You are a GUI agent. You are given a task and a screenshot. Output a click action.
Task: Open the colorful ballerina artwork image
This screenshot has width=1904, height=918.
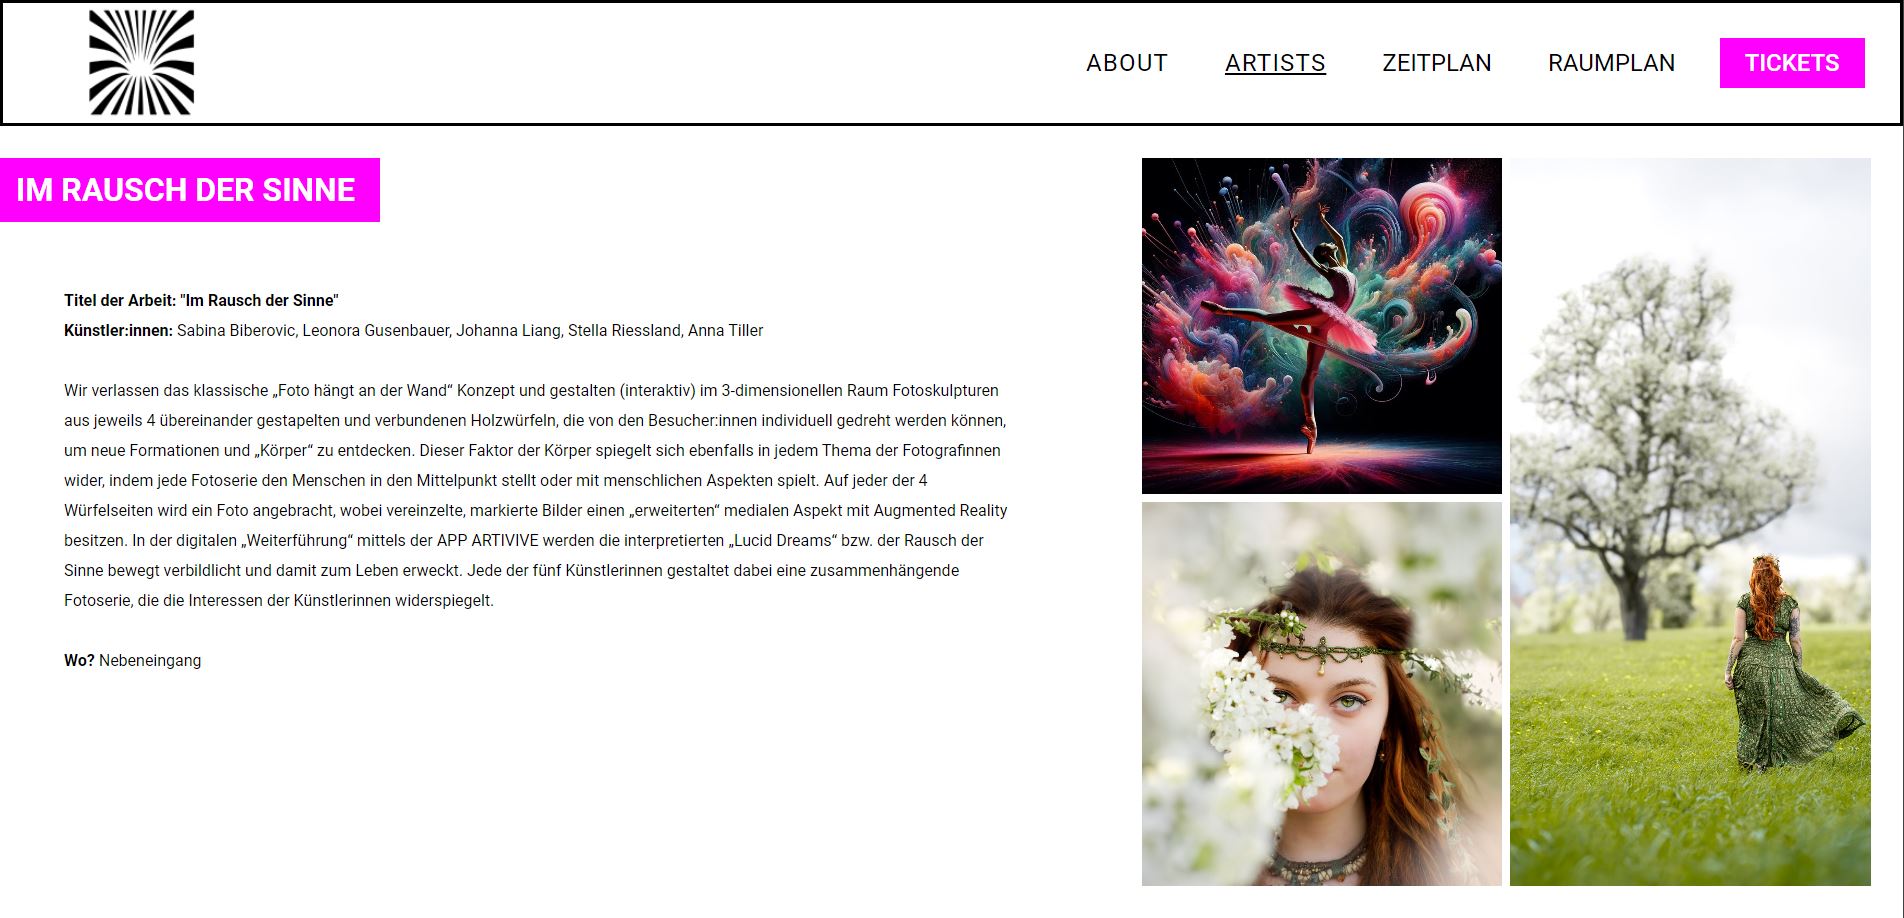[x=1322, y=326]
